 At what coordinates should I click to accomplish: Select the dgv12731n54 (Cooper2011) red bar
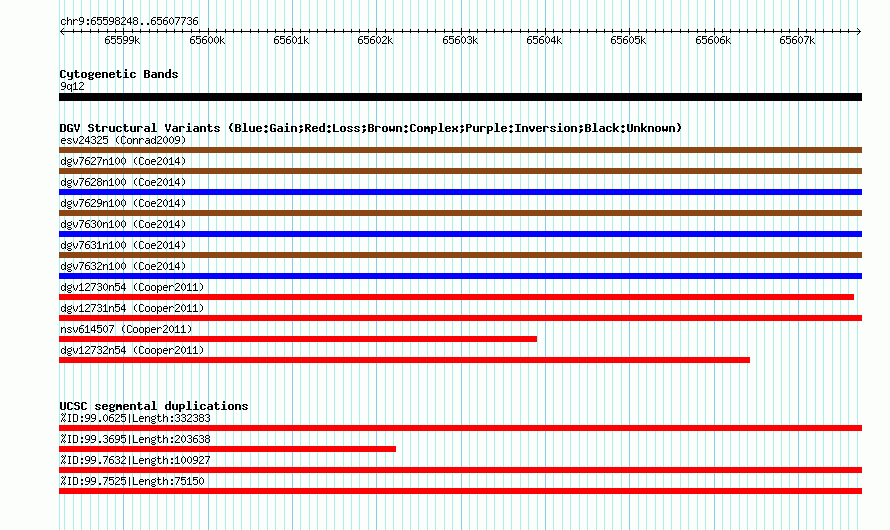point(460,318)
